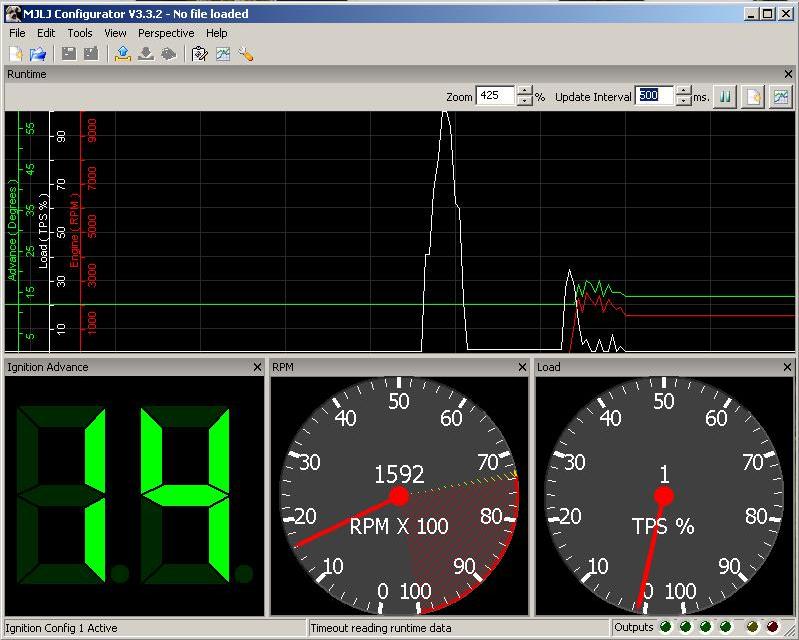Click the first green output LED indicator
Screen dimensions: 799x640
[x=665, y=626]
